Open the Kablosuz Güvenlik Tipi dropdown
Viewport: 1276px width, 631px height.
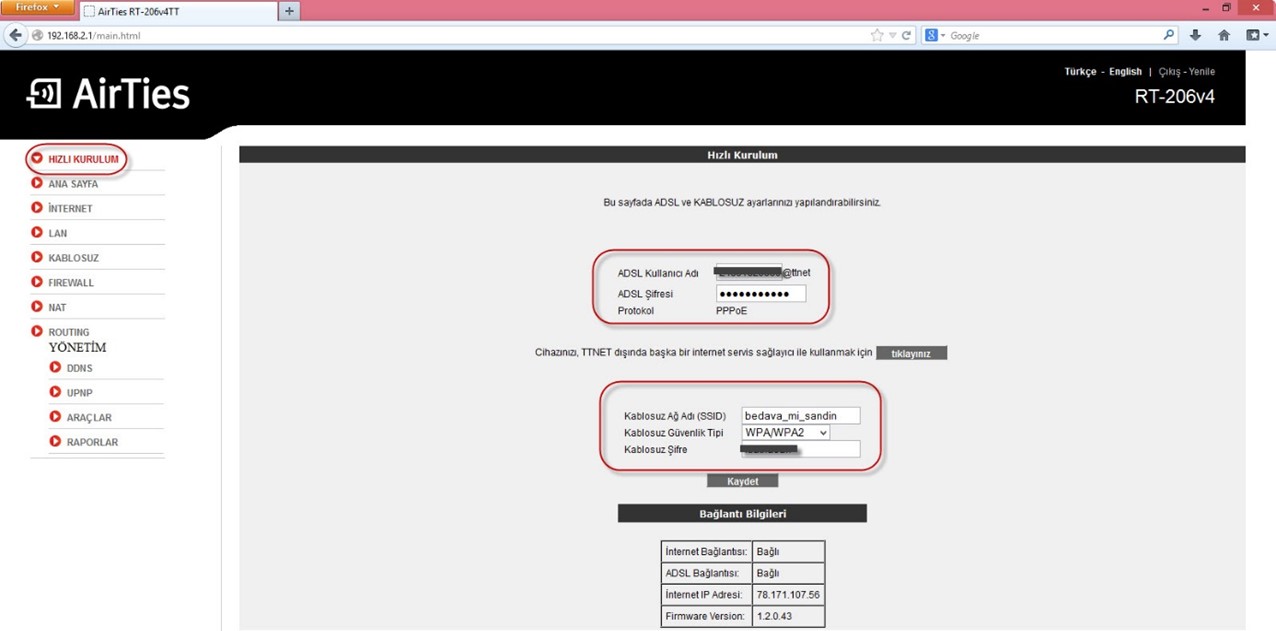click(x=785, y=433)
